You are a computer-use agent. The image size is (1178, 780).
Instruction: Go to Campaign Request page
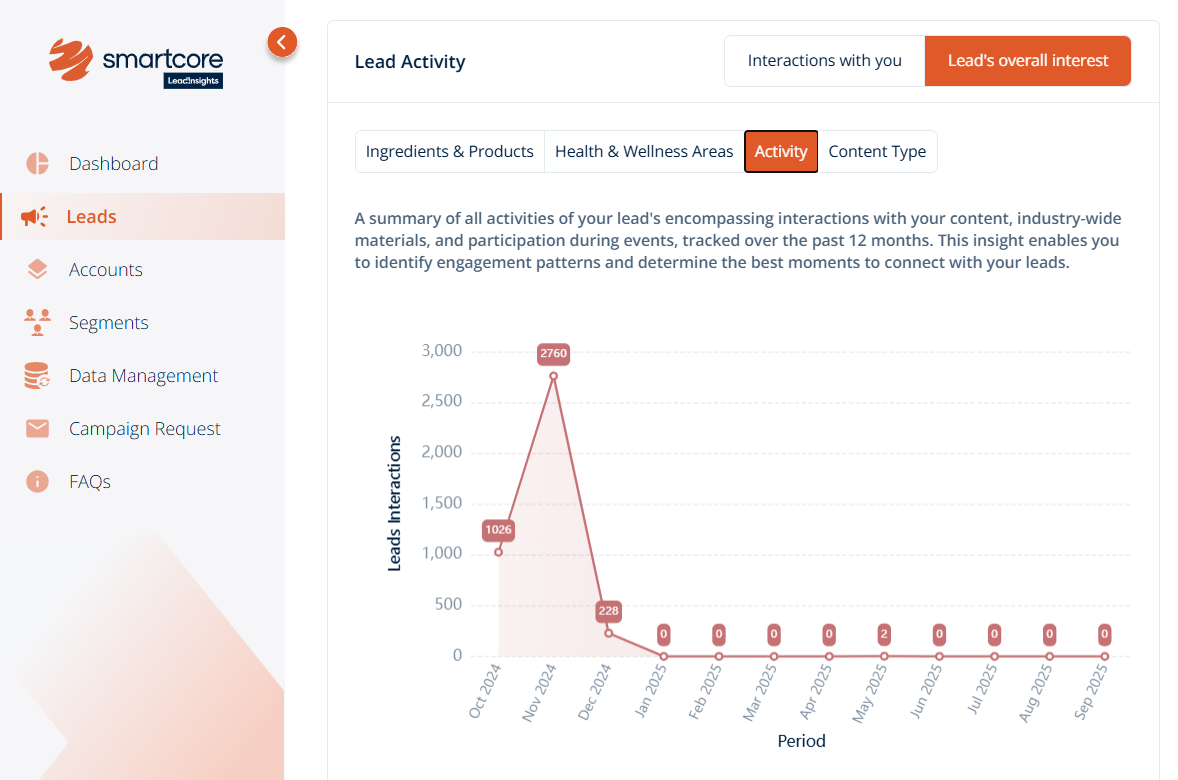click(x=144, y=429)
